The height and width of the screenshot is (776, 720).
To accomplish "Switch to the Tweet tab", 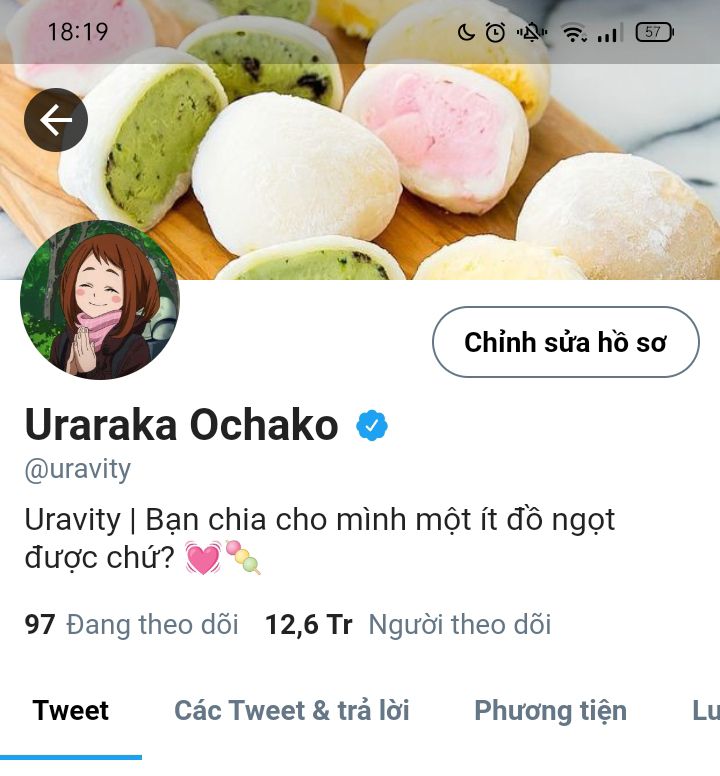I will tap(71, 711).
